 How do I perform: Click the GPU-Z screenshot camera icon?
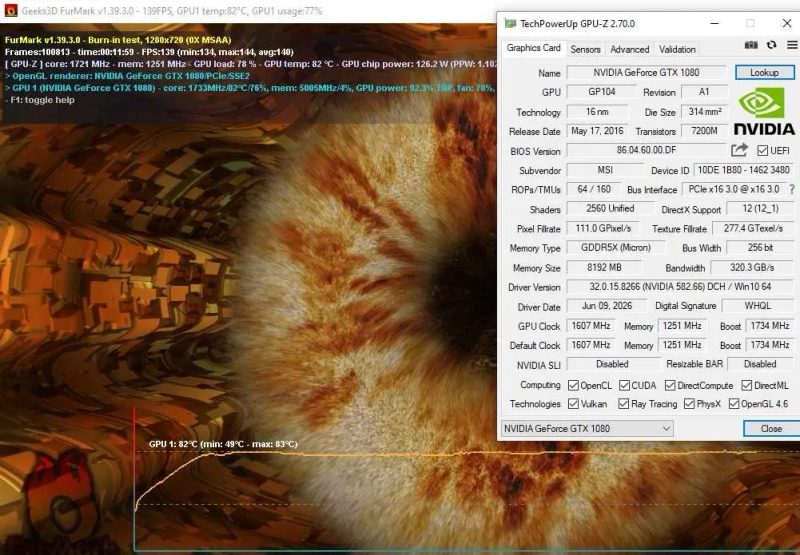click(x=751, y=45)
